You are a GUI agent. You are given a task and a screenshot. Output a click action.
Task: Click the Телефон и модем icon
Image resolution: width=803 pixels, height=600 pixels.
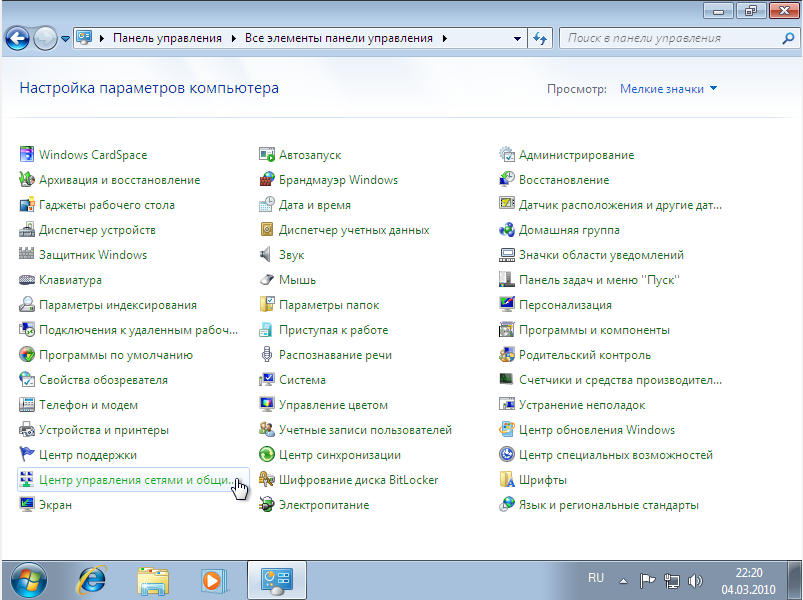(27, 404)
